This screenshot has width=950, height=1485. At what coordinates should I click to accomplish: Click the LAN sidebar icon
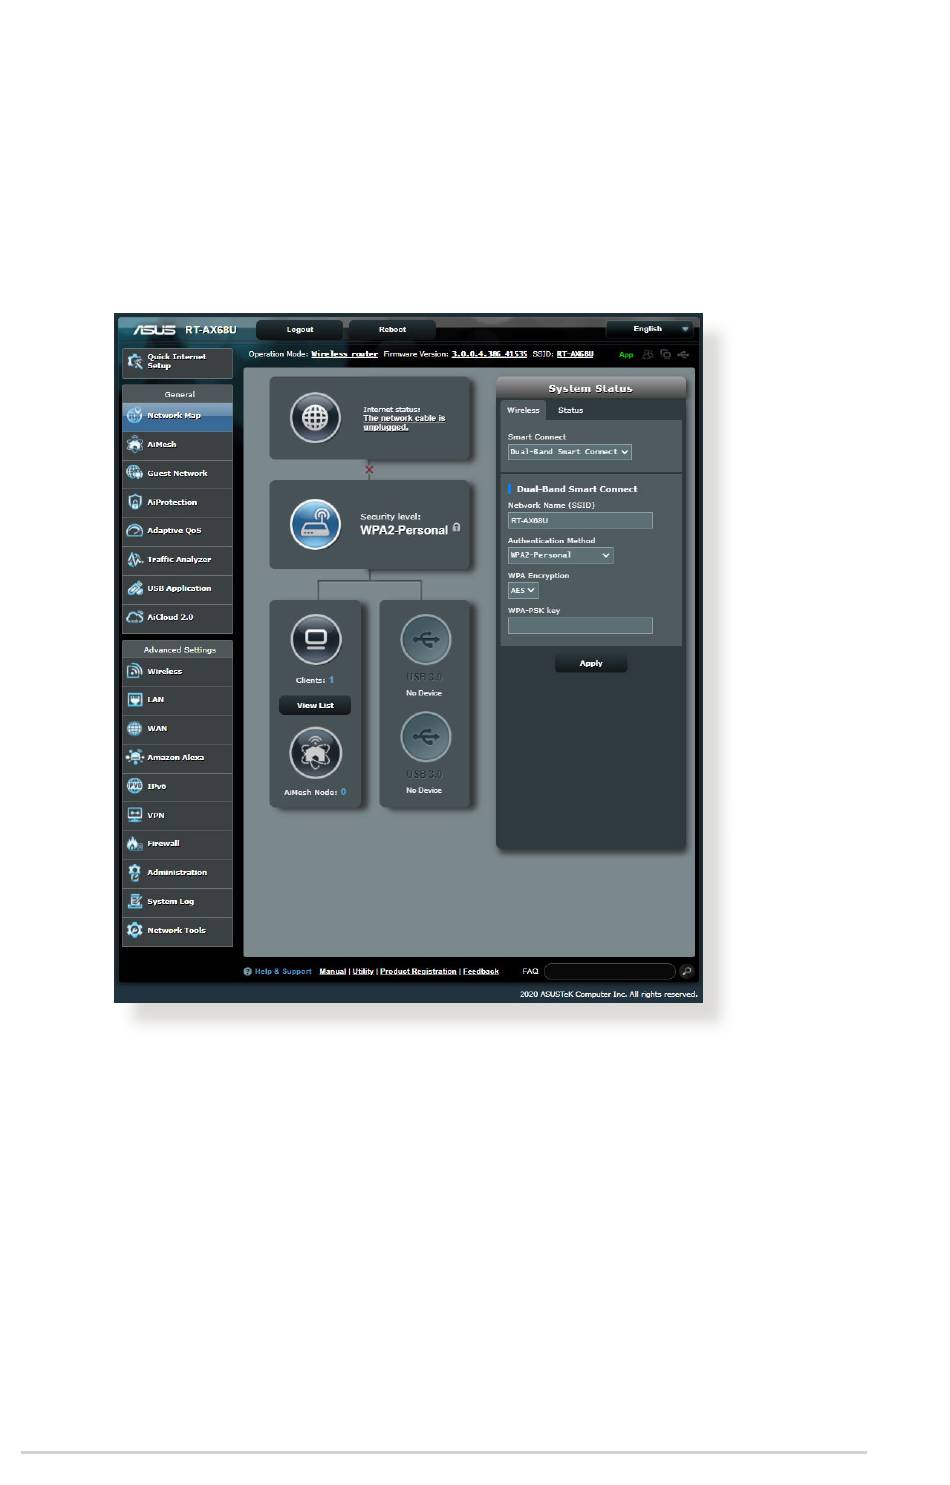135,700
